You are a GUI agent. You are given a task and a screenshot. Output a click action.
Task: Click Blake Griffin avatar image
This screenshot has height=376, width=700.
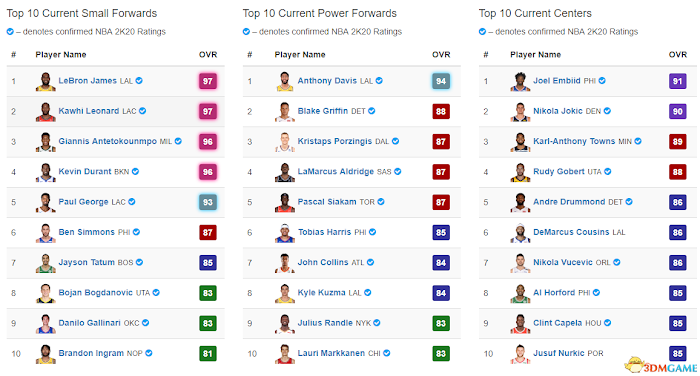[285, 112]
